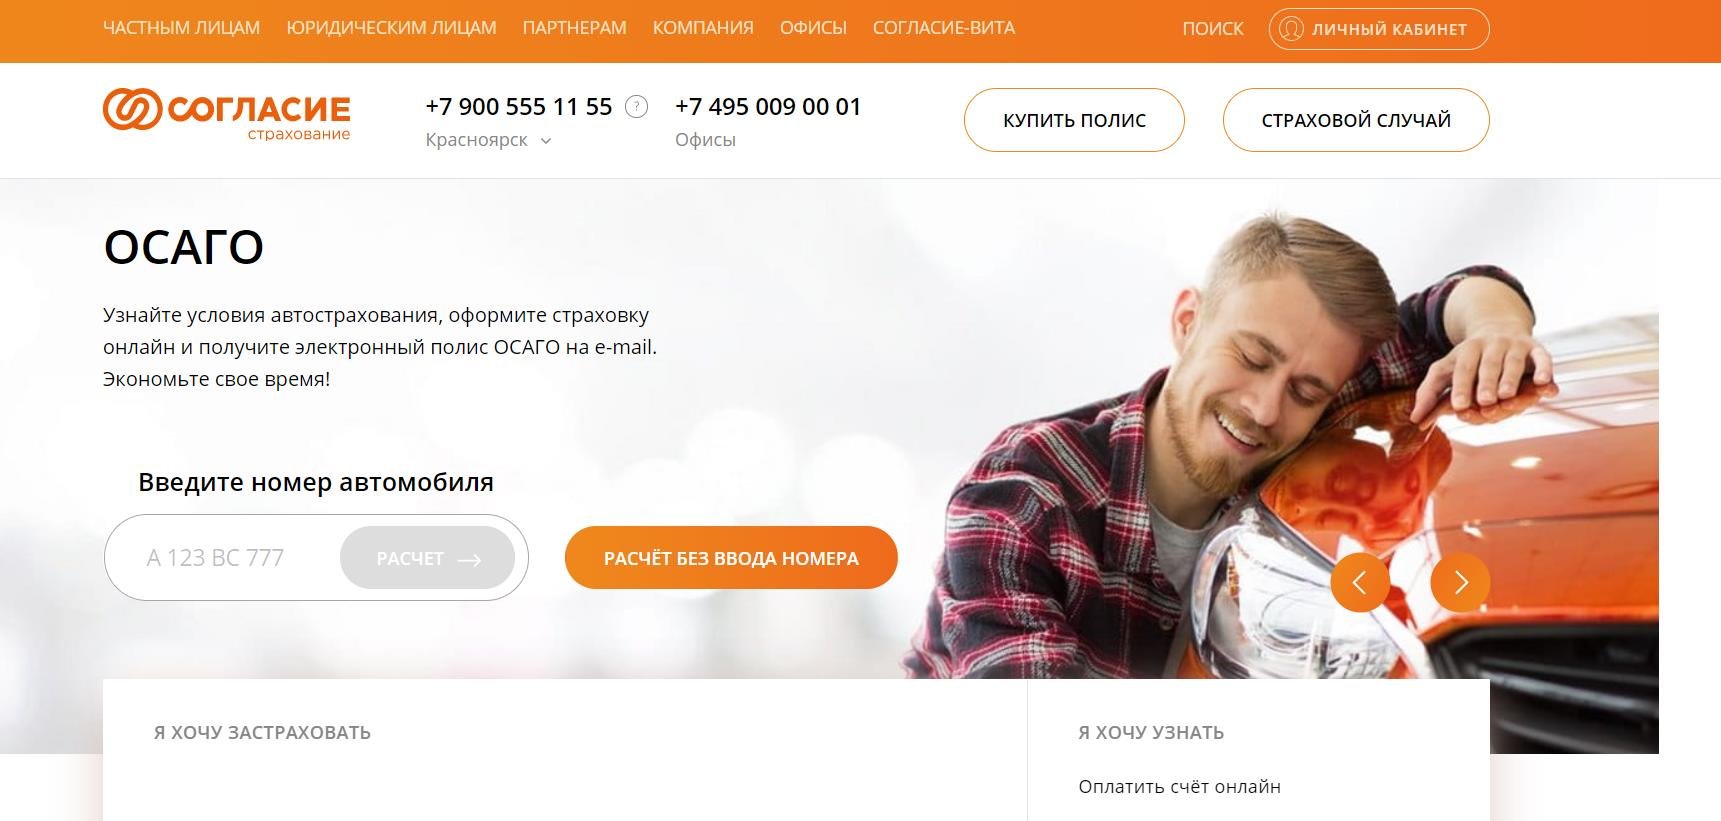Click Расчёт без ввода номера button
1721x821 pixels.
point(731,558)
